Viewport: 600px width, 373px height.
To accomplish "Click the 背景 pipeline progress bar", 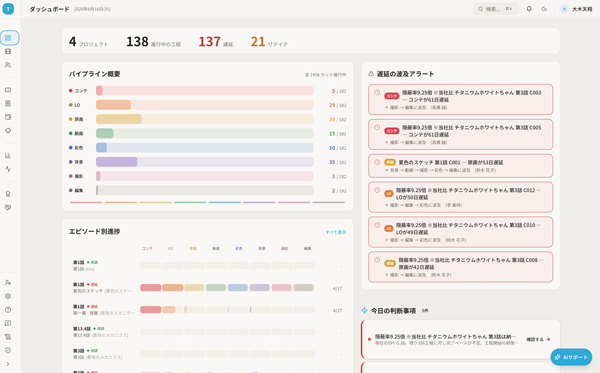I will click(x=205, y=162).
